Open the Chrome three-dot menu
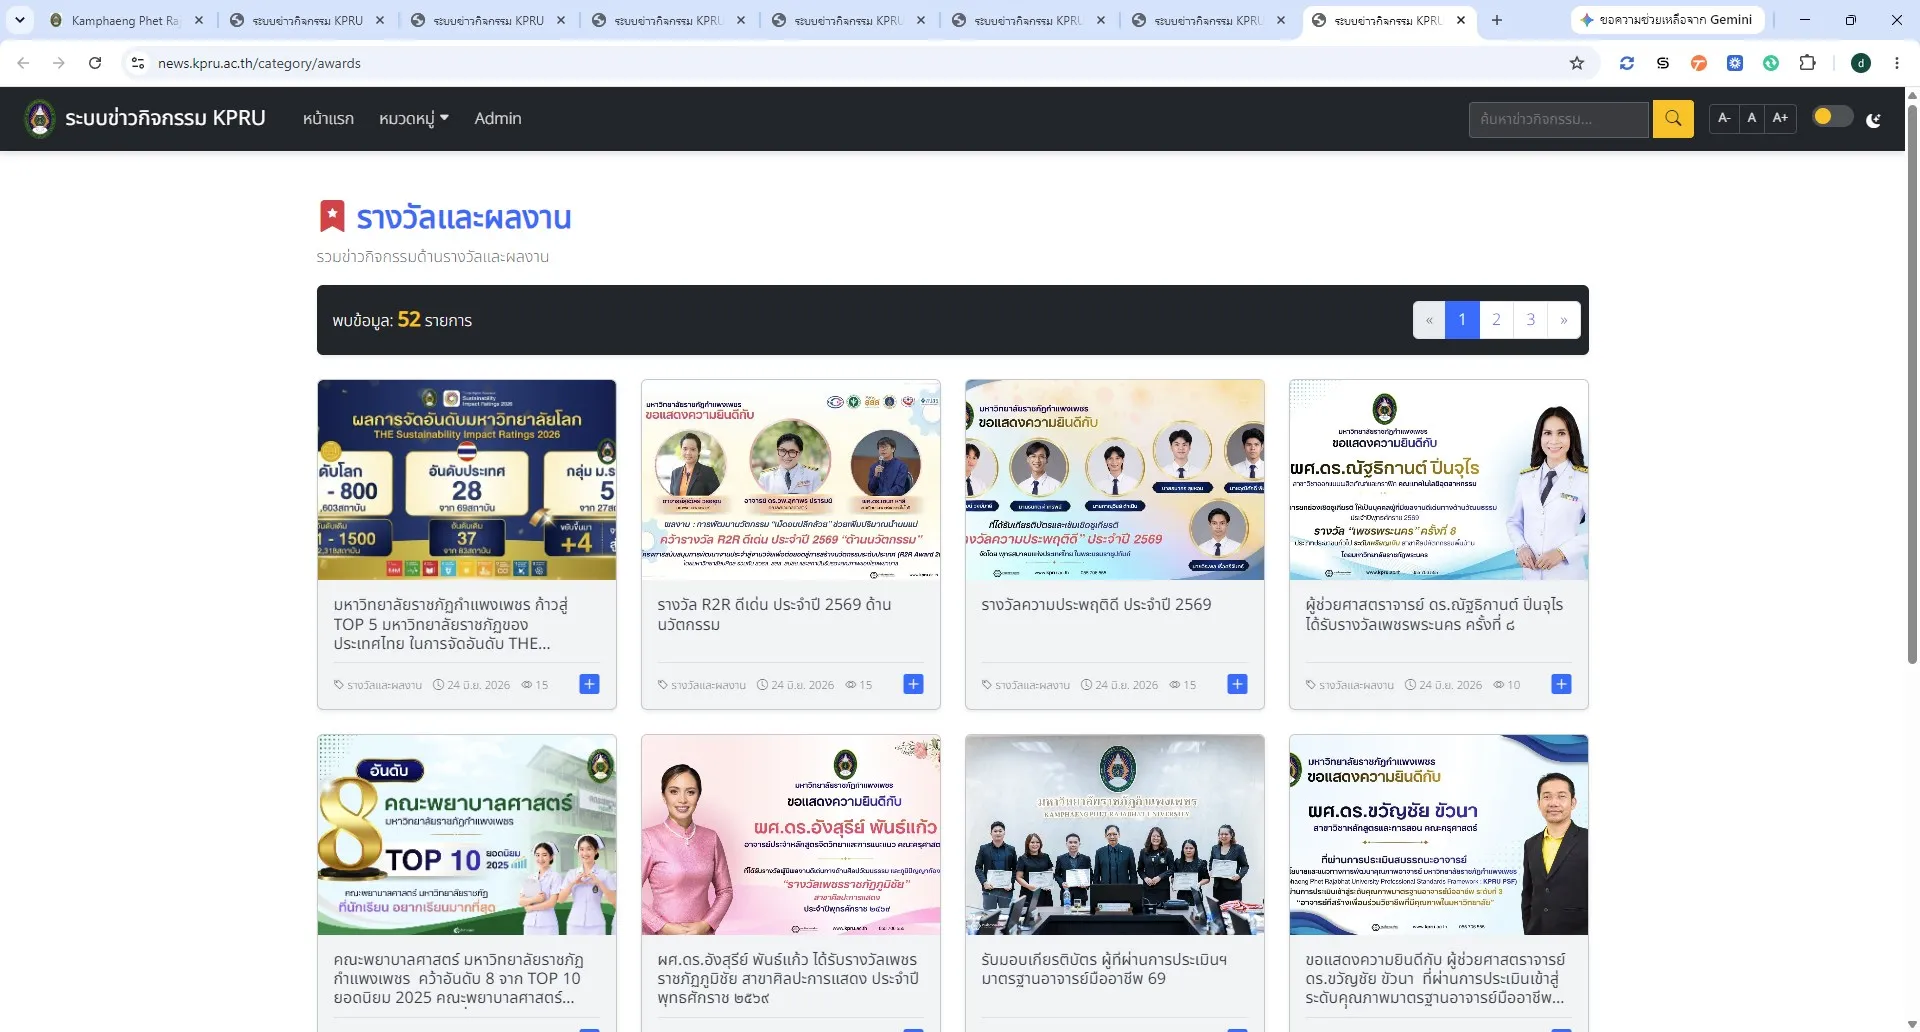The image size is (1920, 1032). tap(1897, 63)
